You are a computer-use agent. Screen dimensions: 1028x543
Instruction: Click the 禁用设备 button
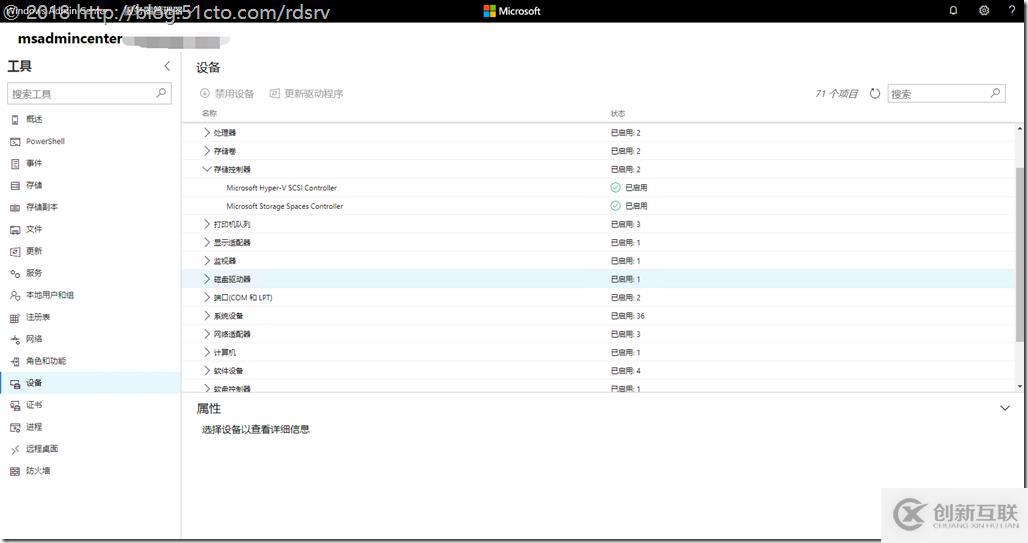(x=227, y=94)
